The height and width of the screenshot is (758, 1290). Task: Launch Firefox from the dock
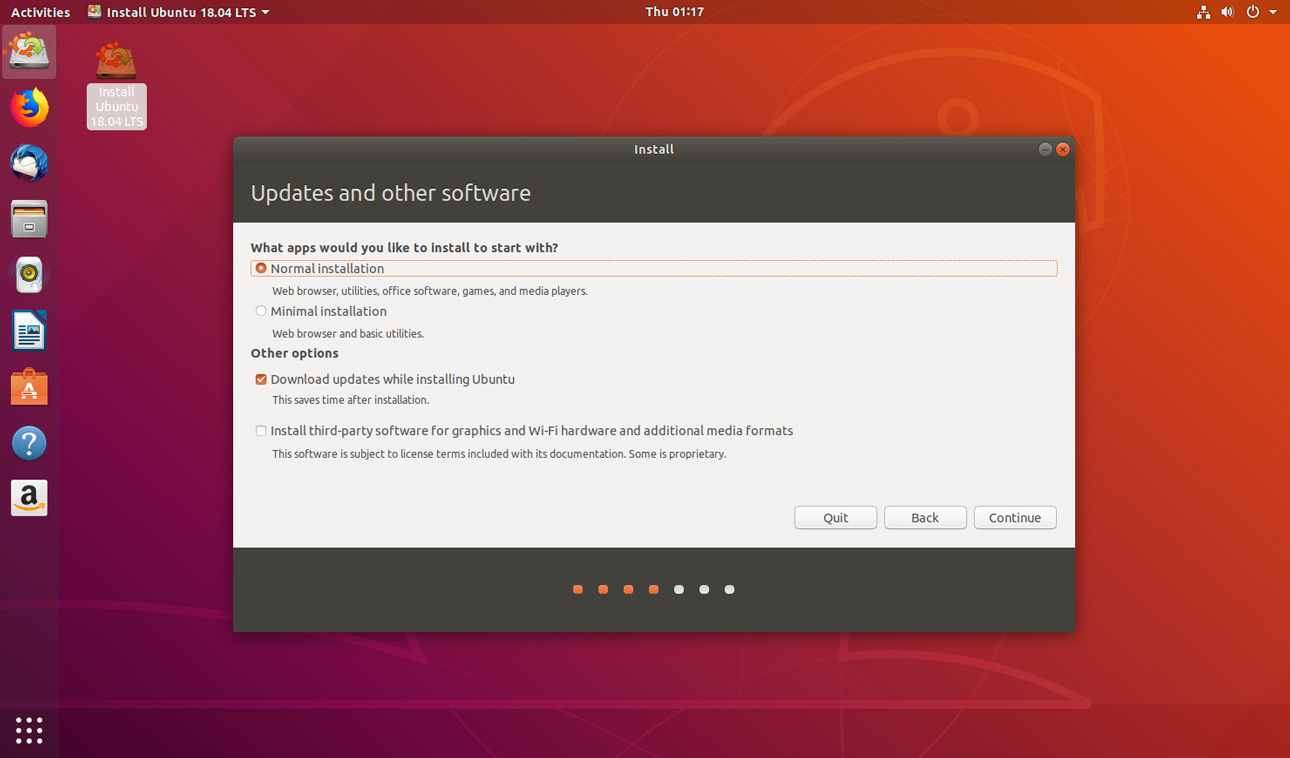pyautogui.click(x=29, y=107)
